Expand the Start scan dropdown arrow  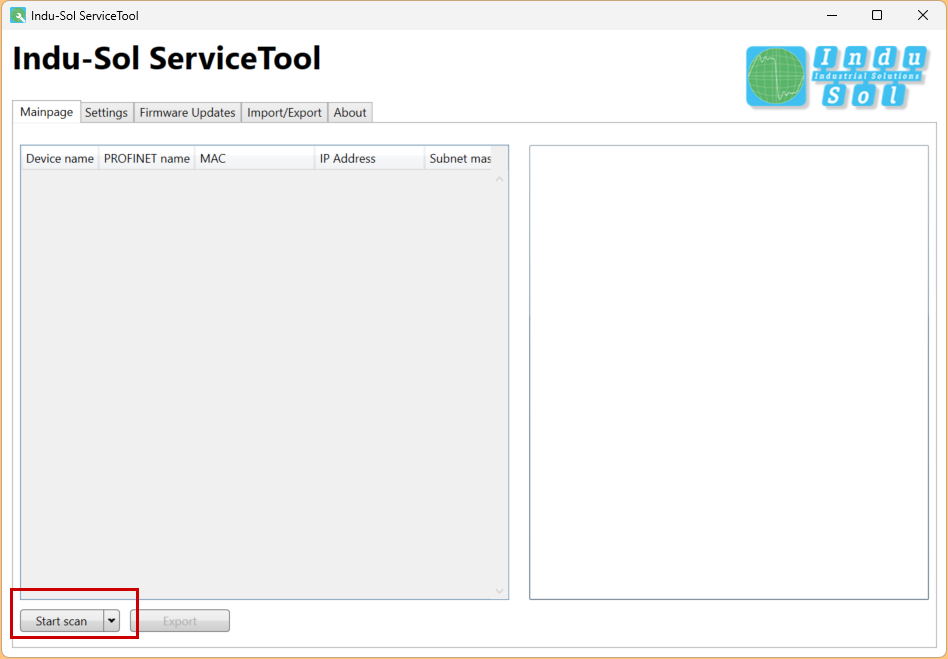tap(112, 621)
